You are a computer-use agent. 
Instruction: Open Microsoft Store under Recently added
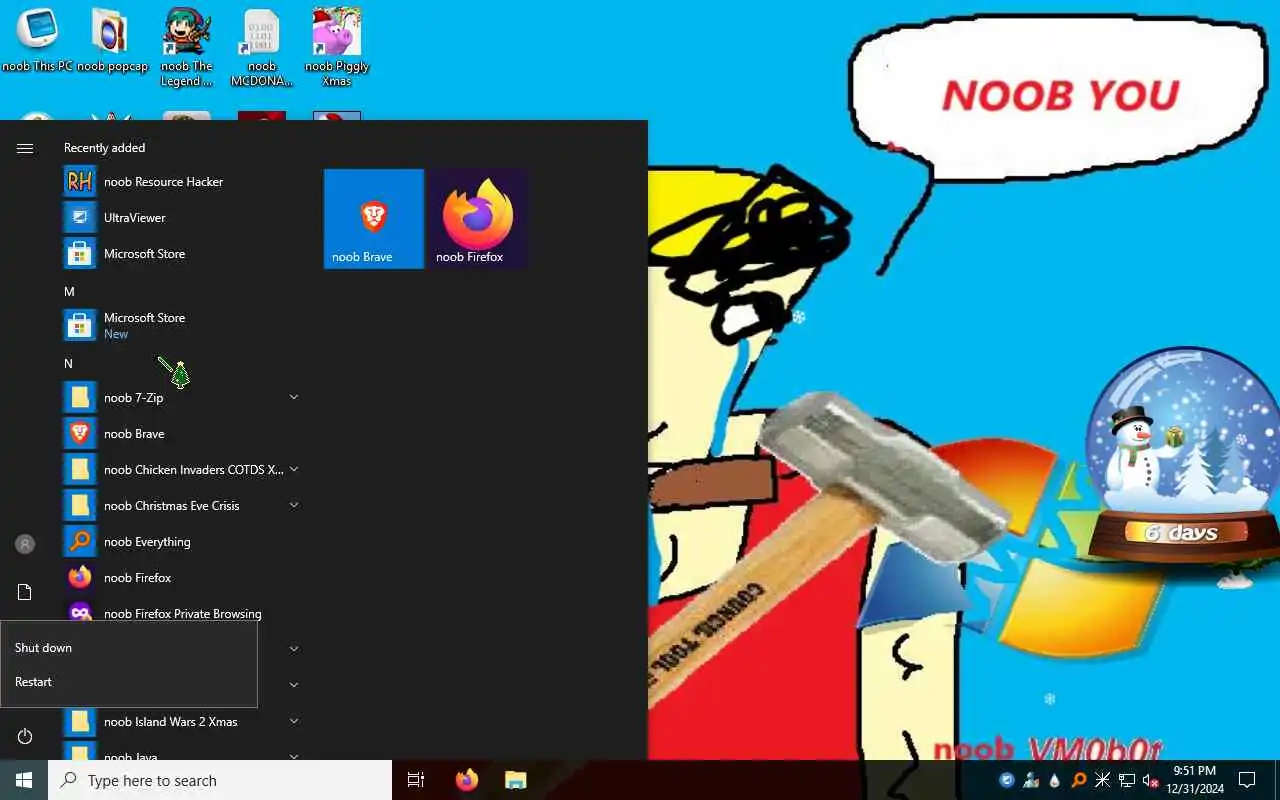coord(182,254)
